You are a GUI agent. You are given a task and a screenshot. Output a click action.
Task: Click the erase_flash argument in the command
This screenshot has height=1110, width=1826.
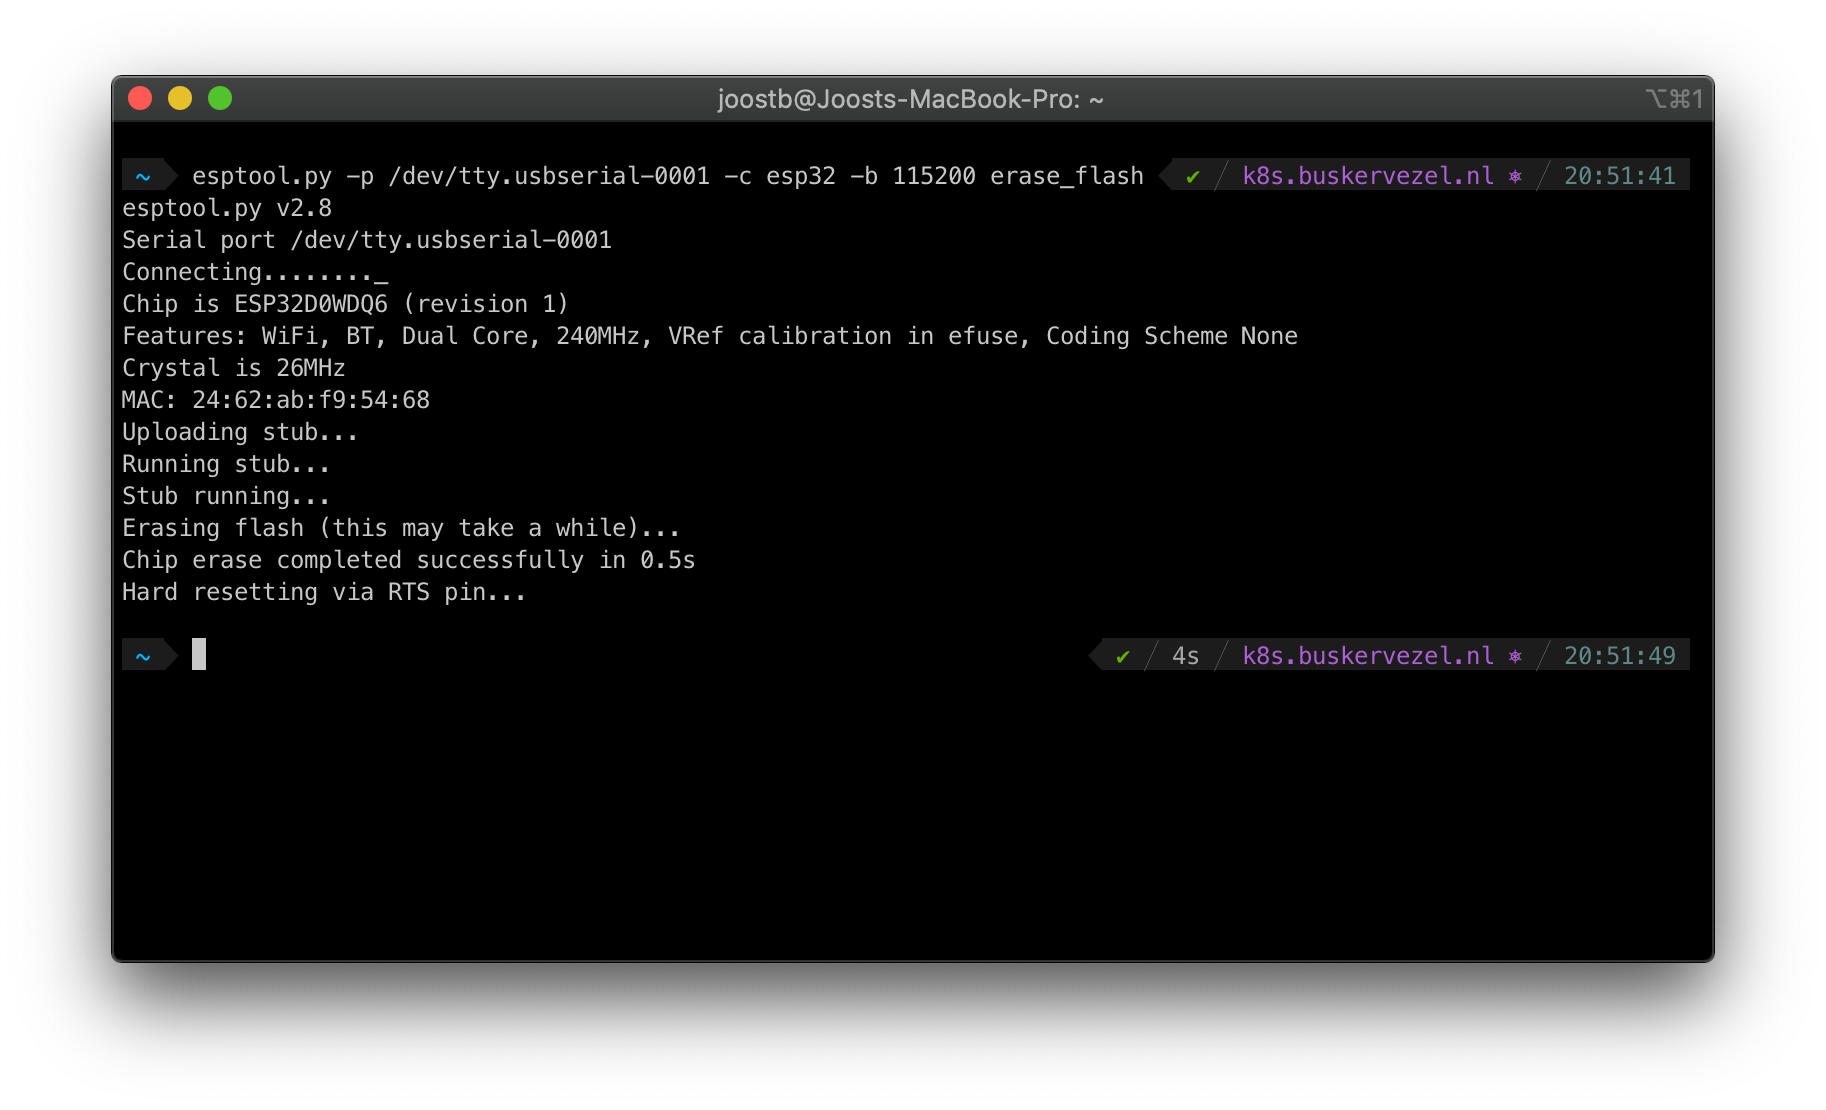[1066, 176]
